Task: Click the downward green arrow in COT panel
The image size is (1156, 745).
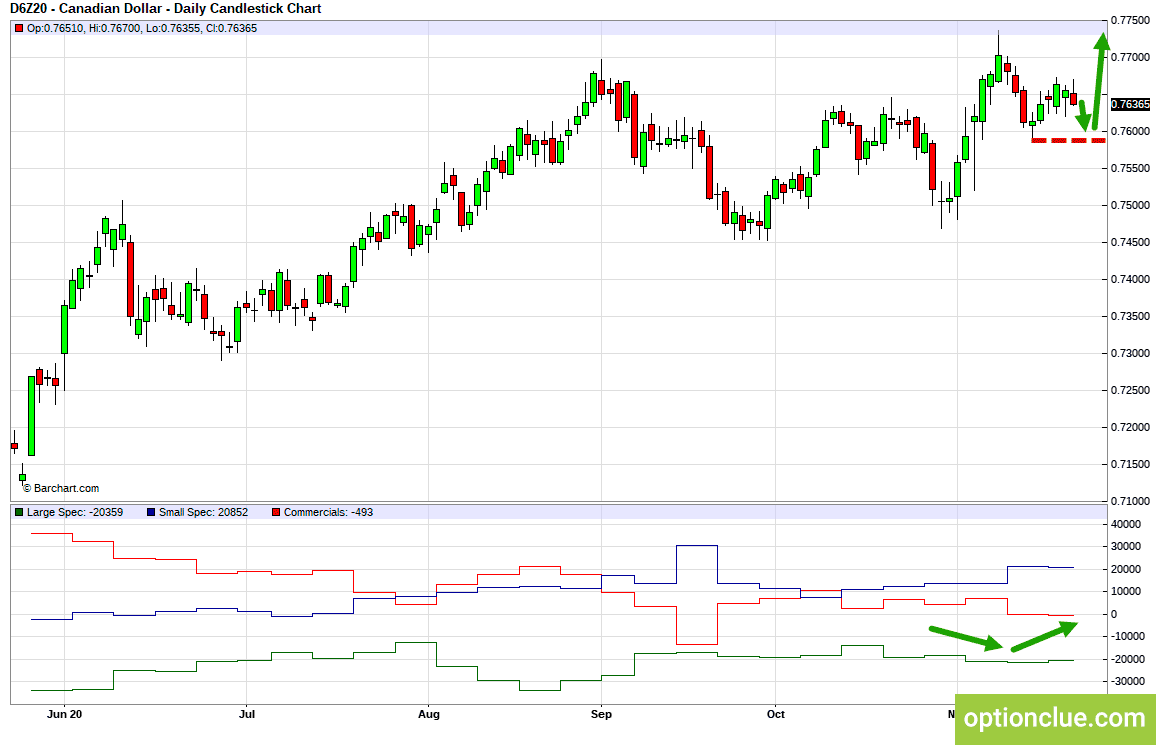Action: pos(967,638)
